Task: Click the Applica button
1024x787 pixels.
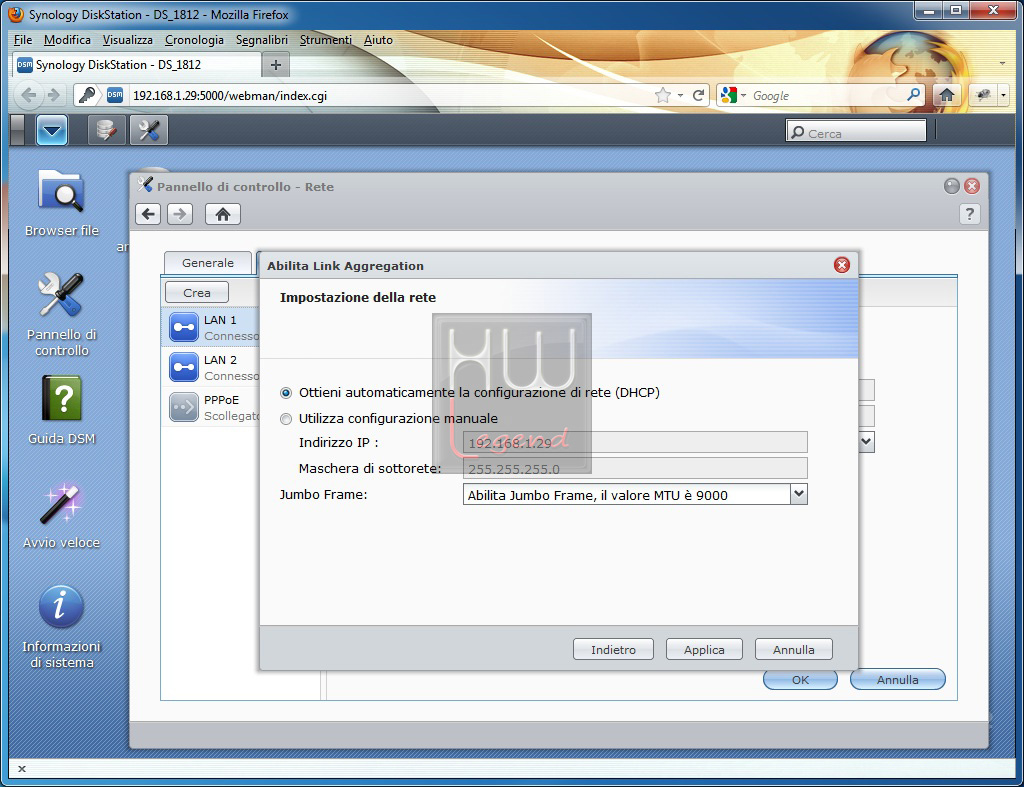Action: point(704,649)
